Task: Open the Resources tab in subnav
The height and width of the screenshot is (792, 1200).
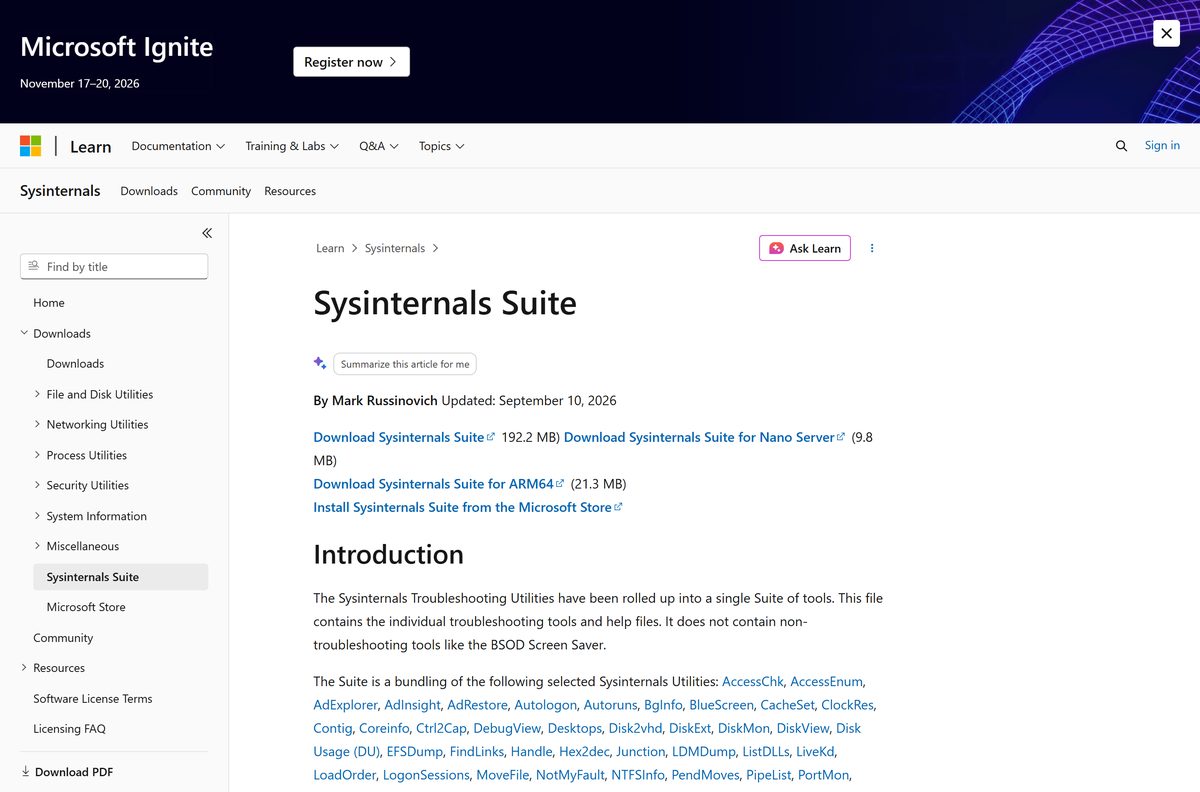Action: 290,191
